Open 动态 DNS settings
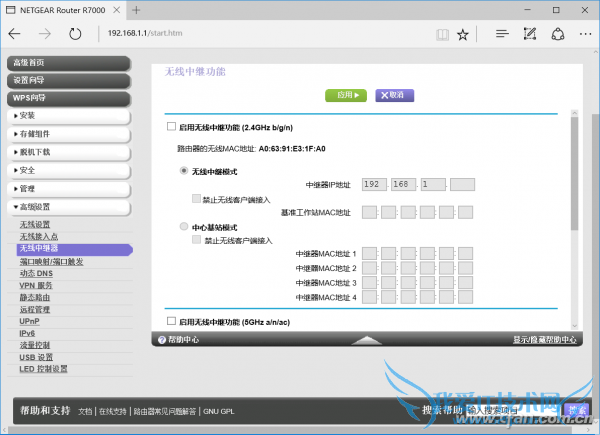600x435 pixels. tap(36, 274)
